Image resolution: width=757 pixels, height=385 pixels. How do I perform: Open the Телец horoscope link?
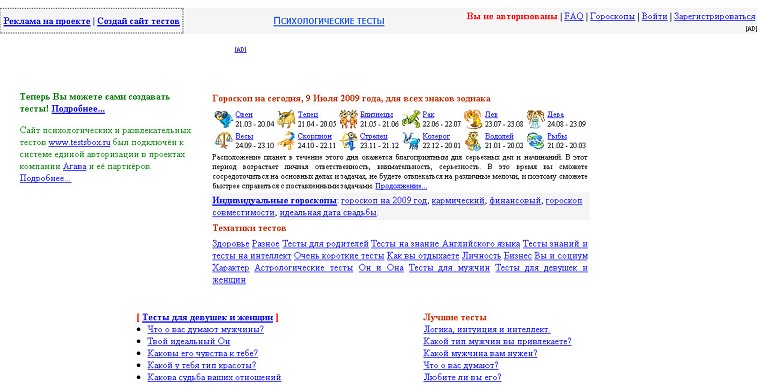point(308,114)
